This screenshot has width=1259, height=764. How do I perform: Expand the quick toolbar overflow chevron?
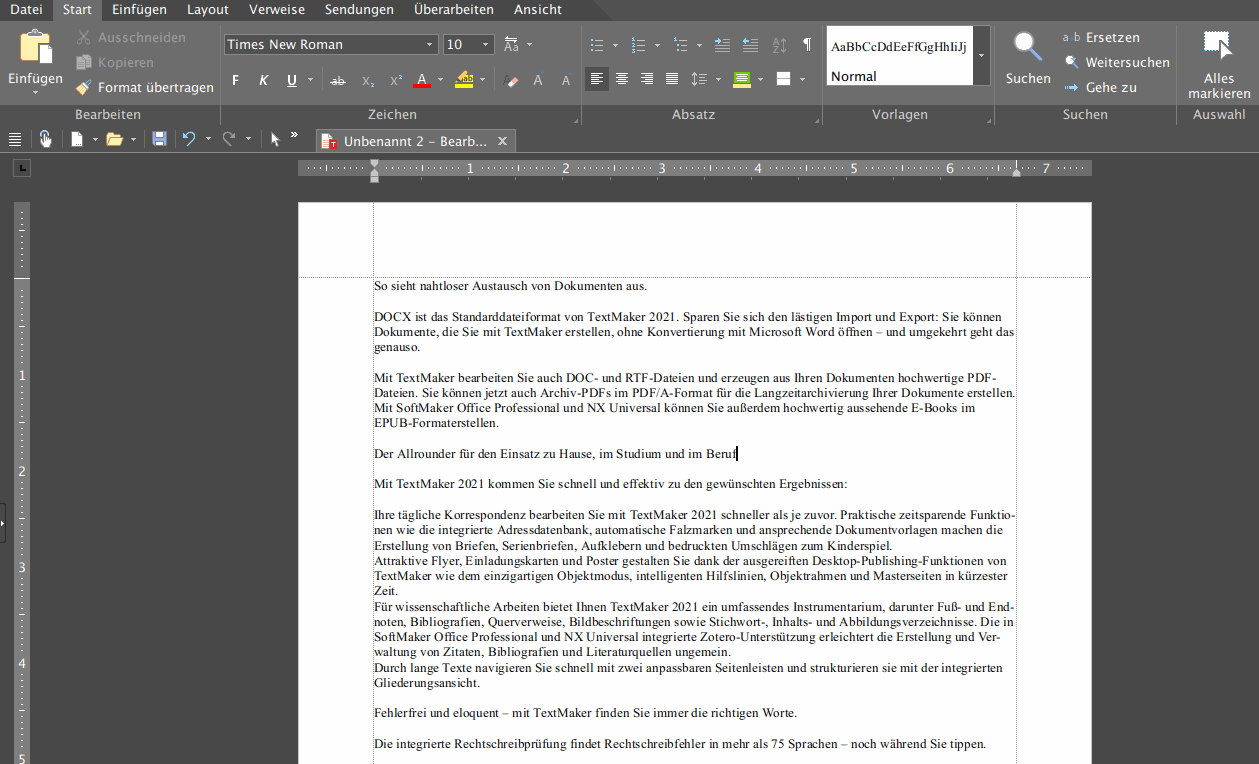point(294,135)
